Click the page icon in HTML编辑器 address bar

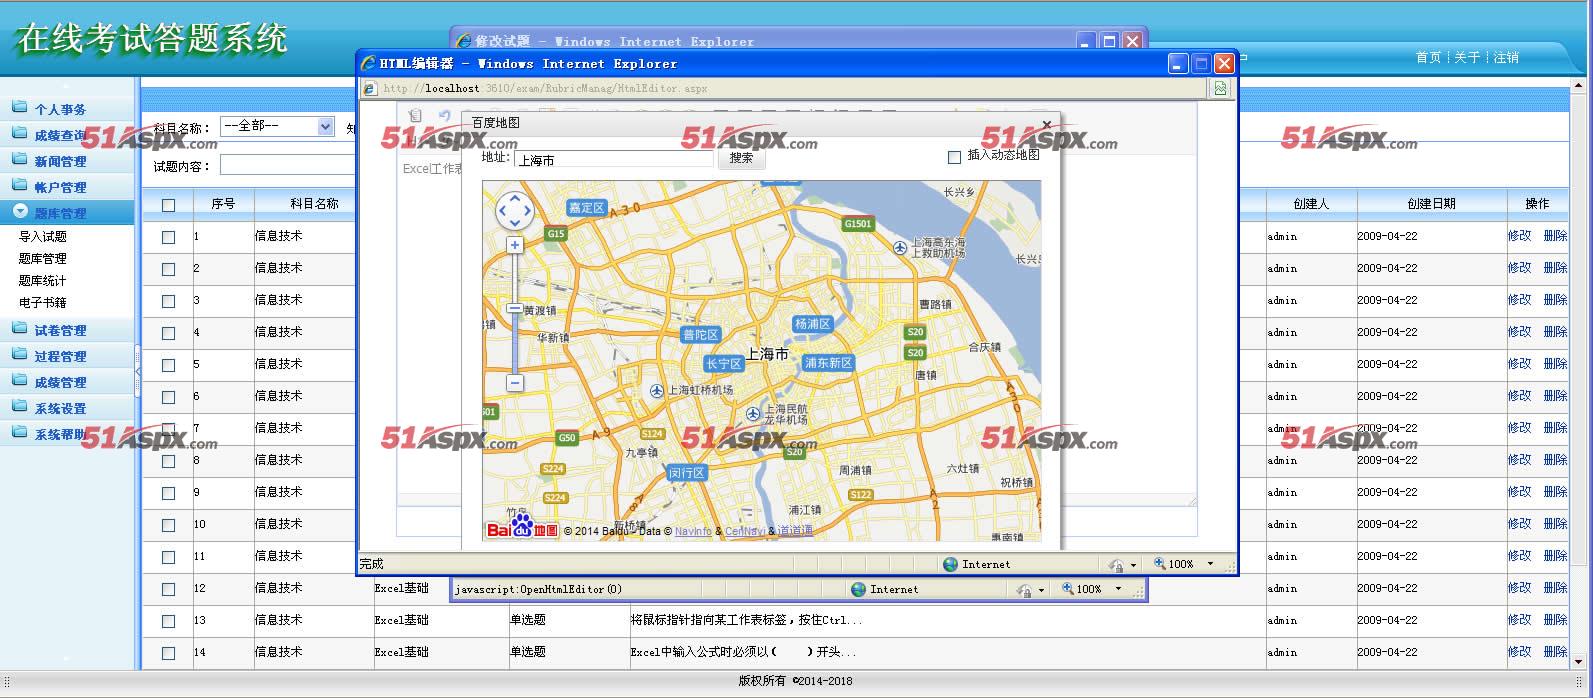(x=369, y=88)
